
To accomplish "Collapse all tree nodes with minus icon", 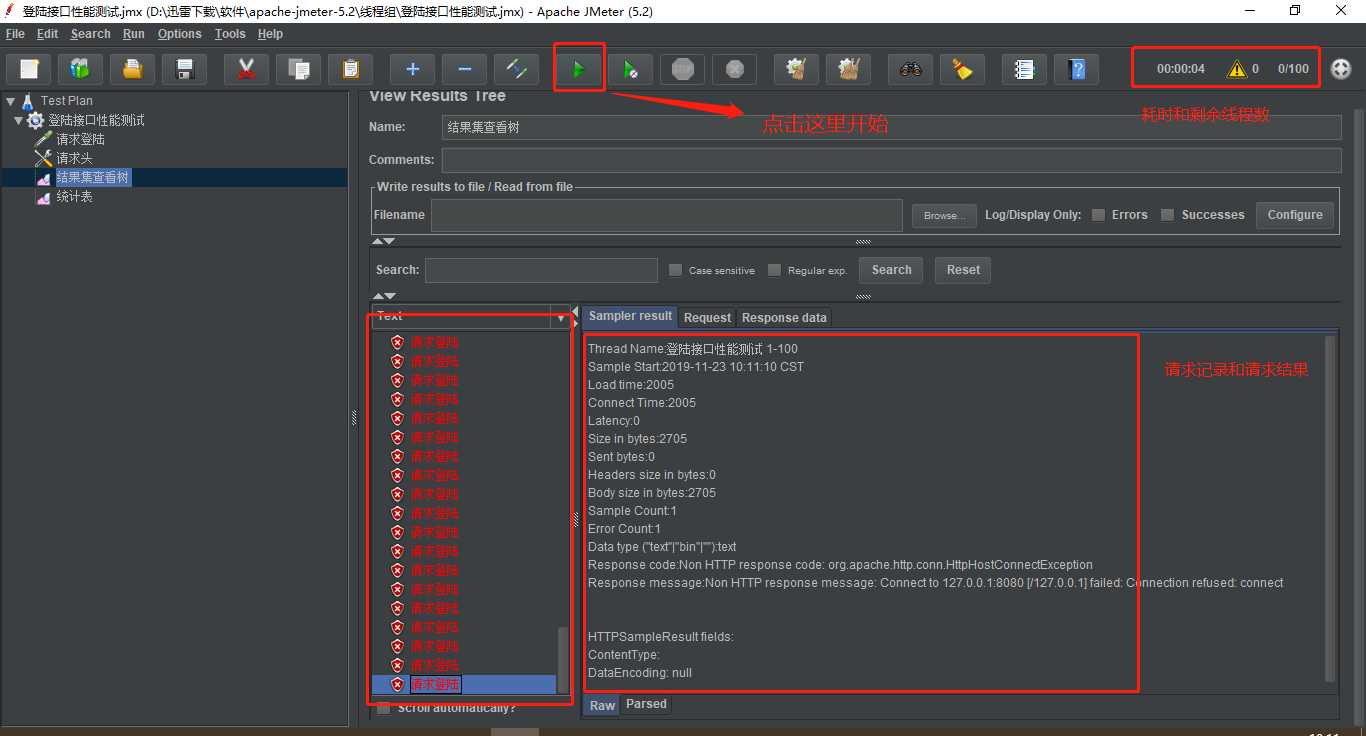I will 464,69.
